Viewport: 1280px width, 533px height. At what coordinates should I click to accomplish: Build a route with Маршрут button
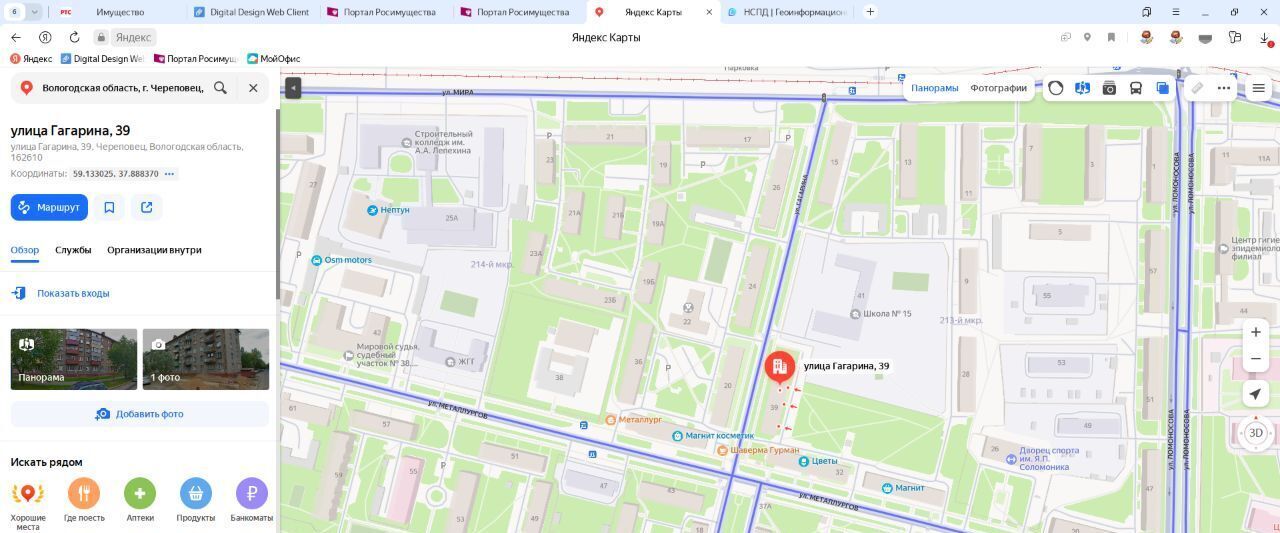click(x=49, y=207)
